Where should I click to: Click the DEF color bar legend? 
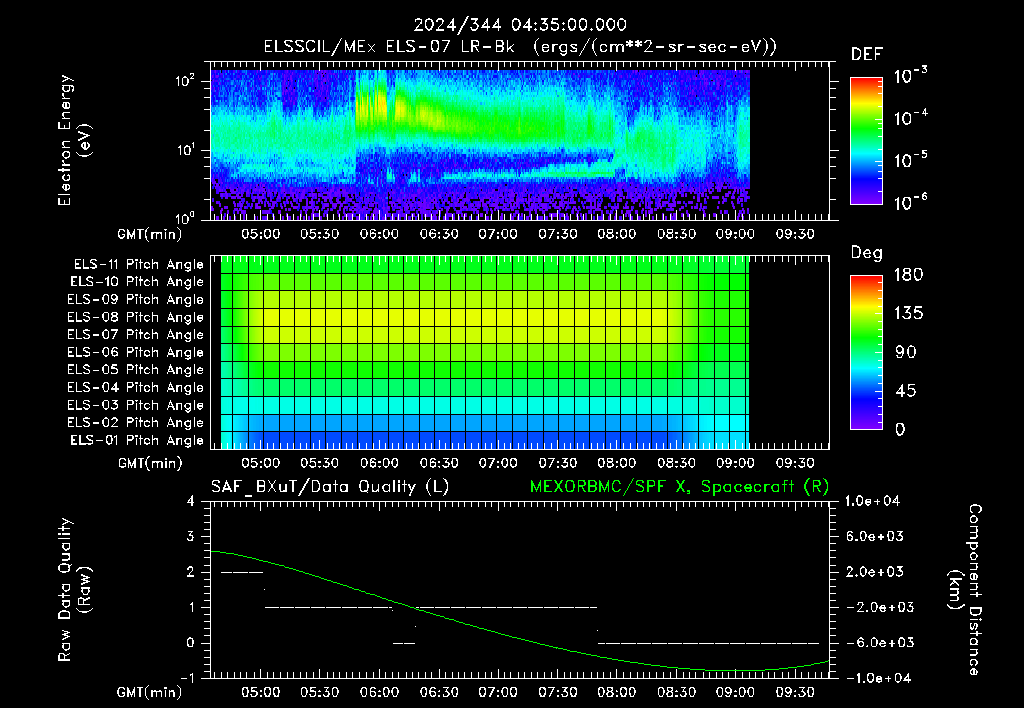coord(866,141)
